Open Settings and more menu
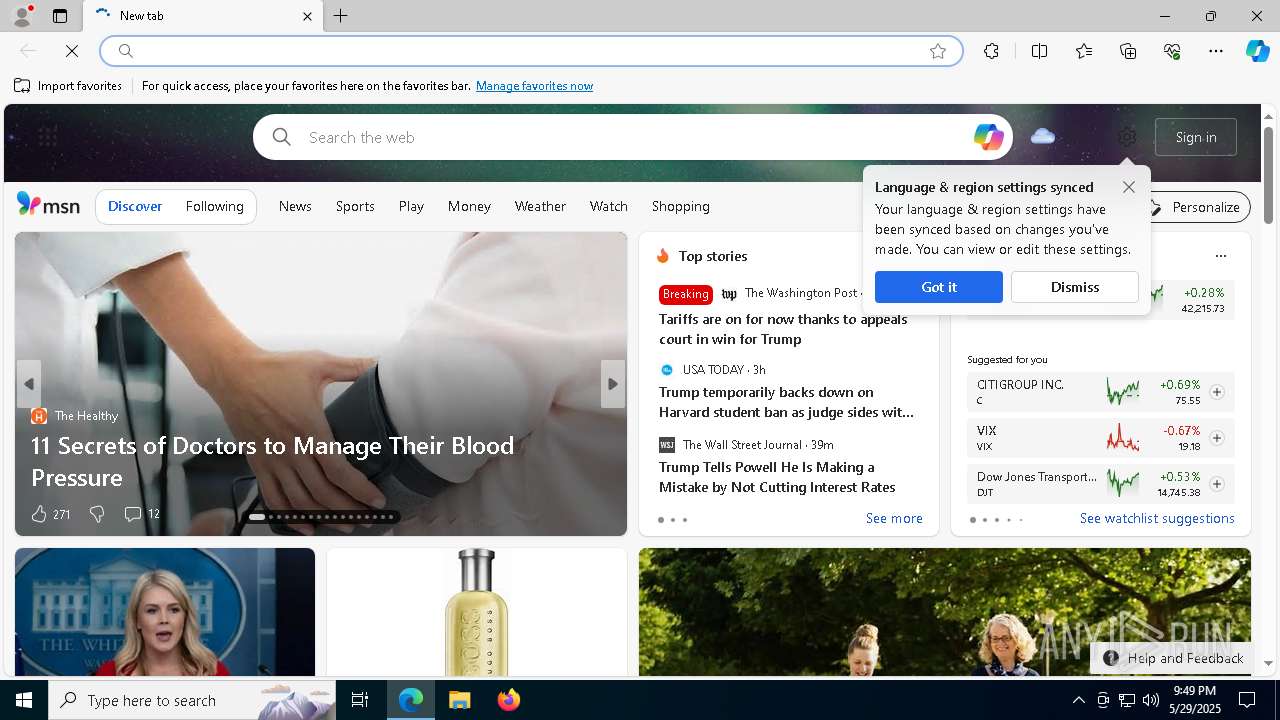The width and height of the screenshot is (1280, 720). 1216,51
